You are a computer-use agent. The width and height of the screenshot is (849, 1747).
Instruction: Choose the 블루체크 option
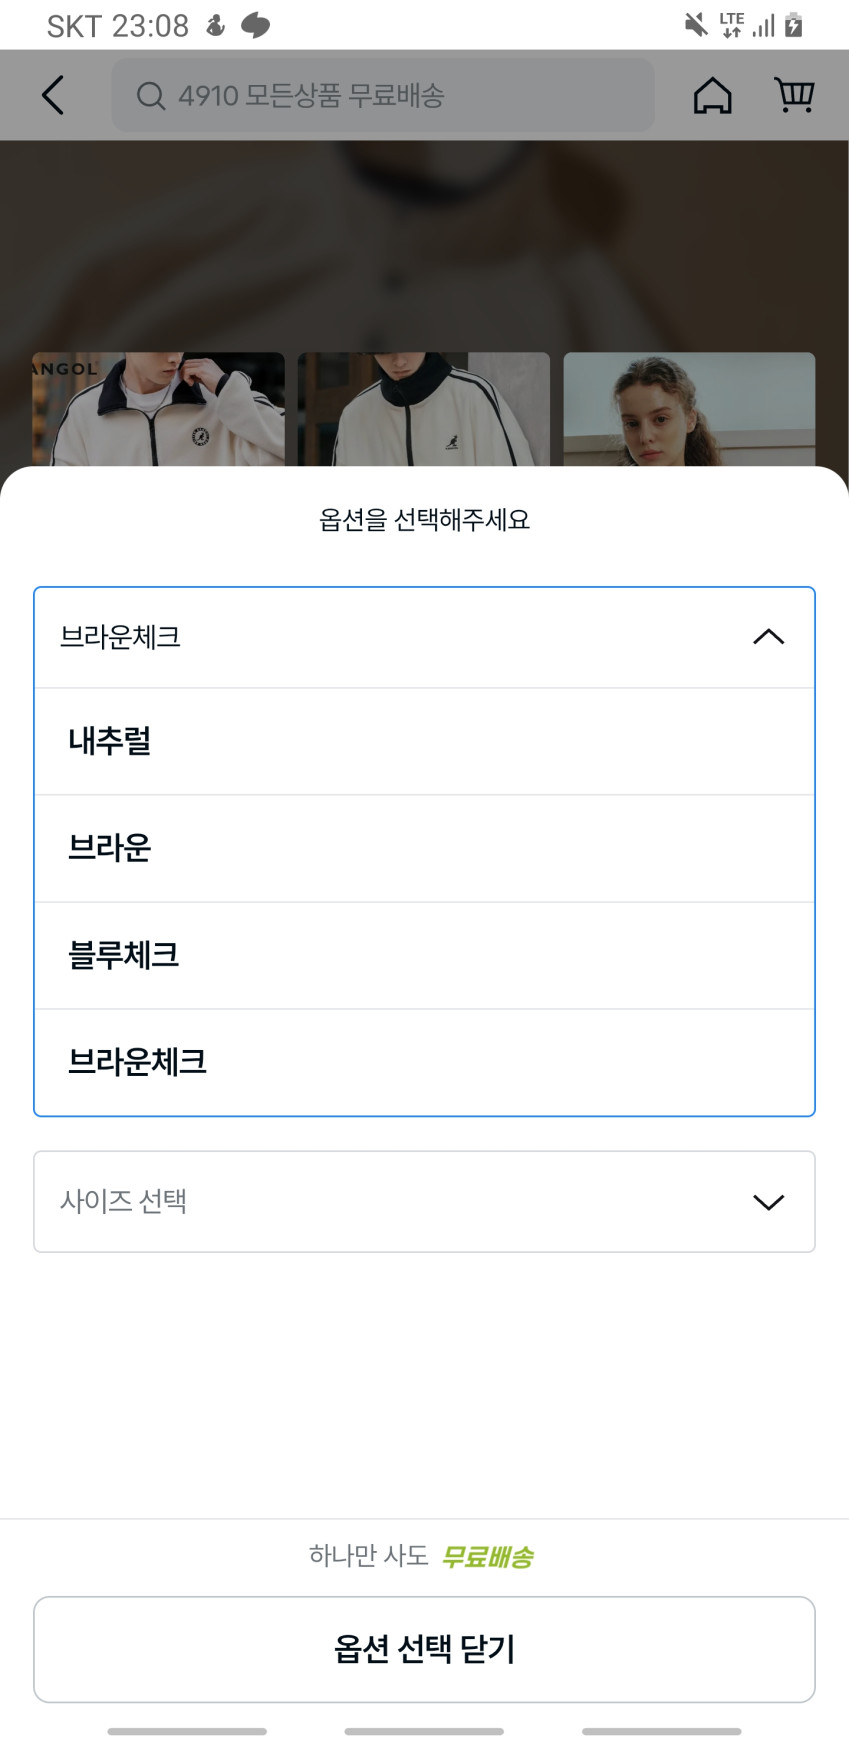pyautogui.click(x=424, y=955)
